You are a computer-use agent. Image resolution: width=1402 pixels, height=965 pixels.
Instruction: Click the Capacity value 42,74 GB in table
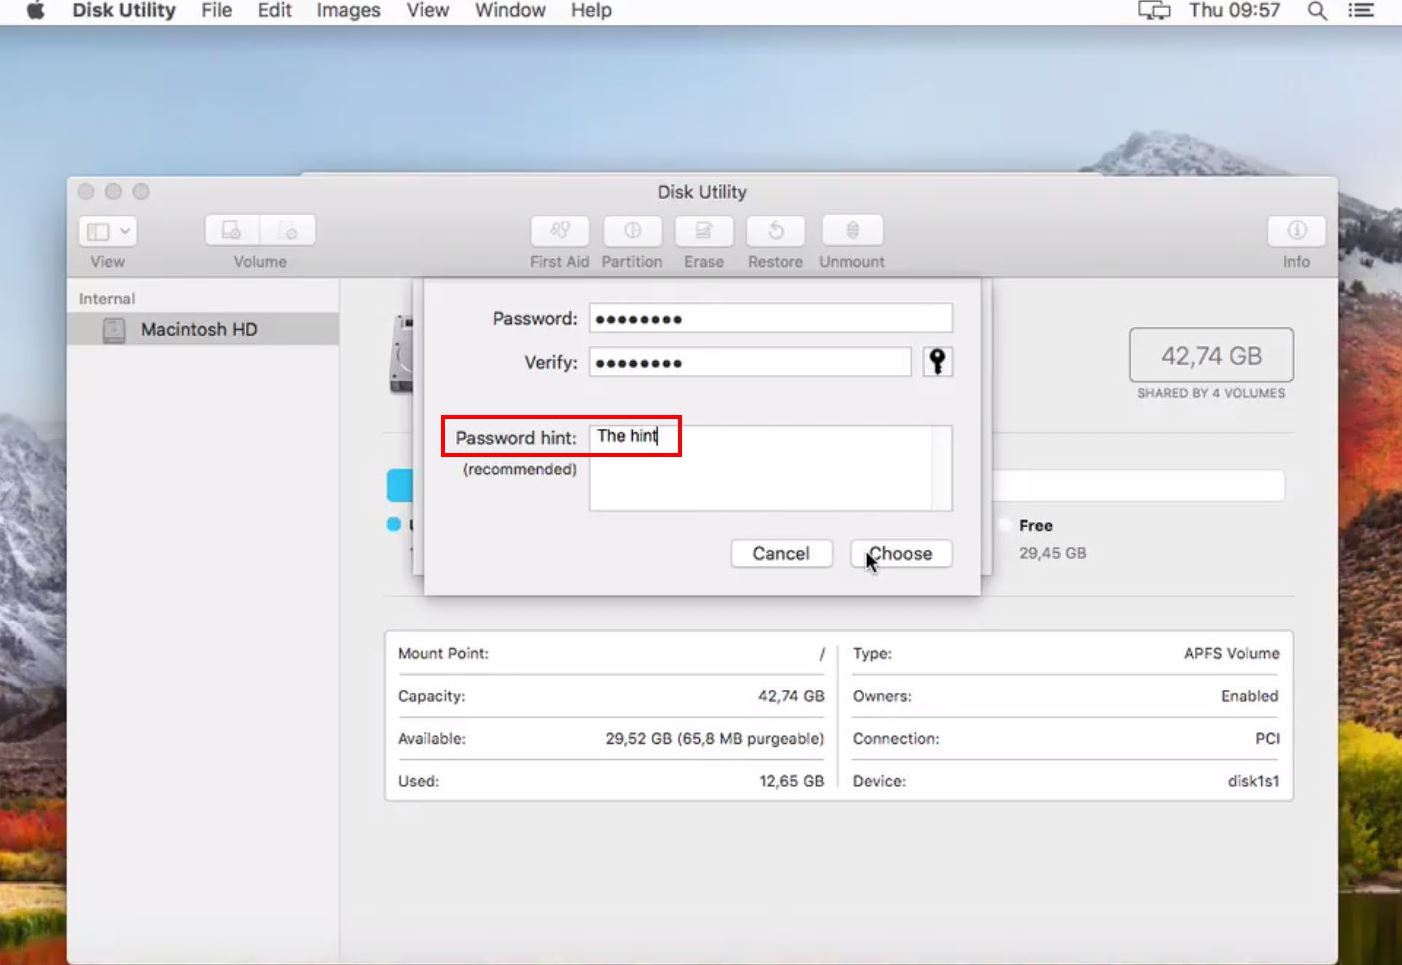(791, 696)
